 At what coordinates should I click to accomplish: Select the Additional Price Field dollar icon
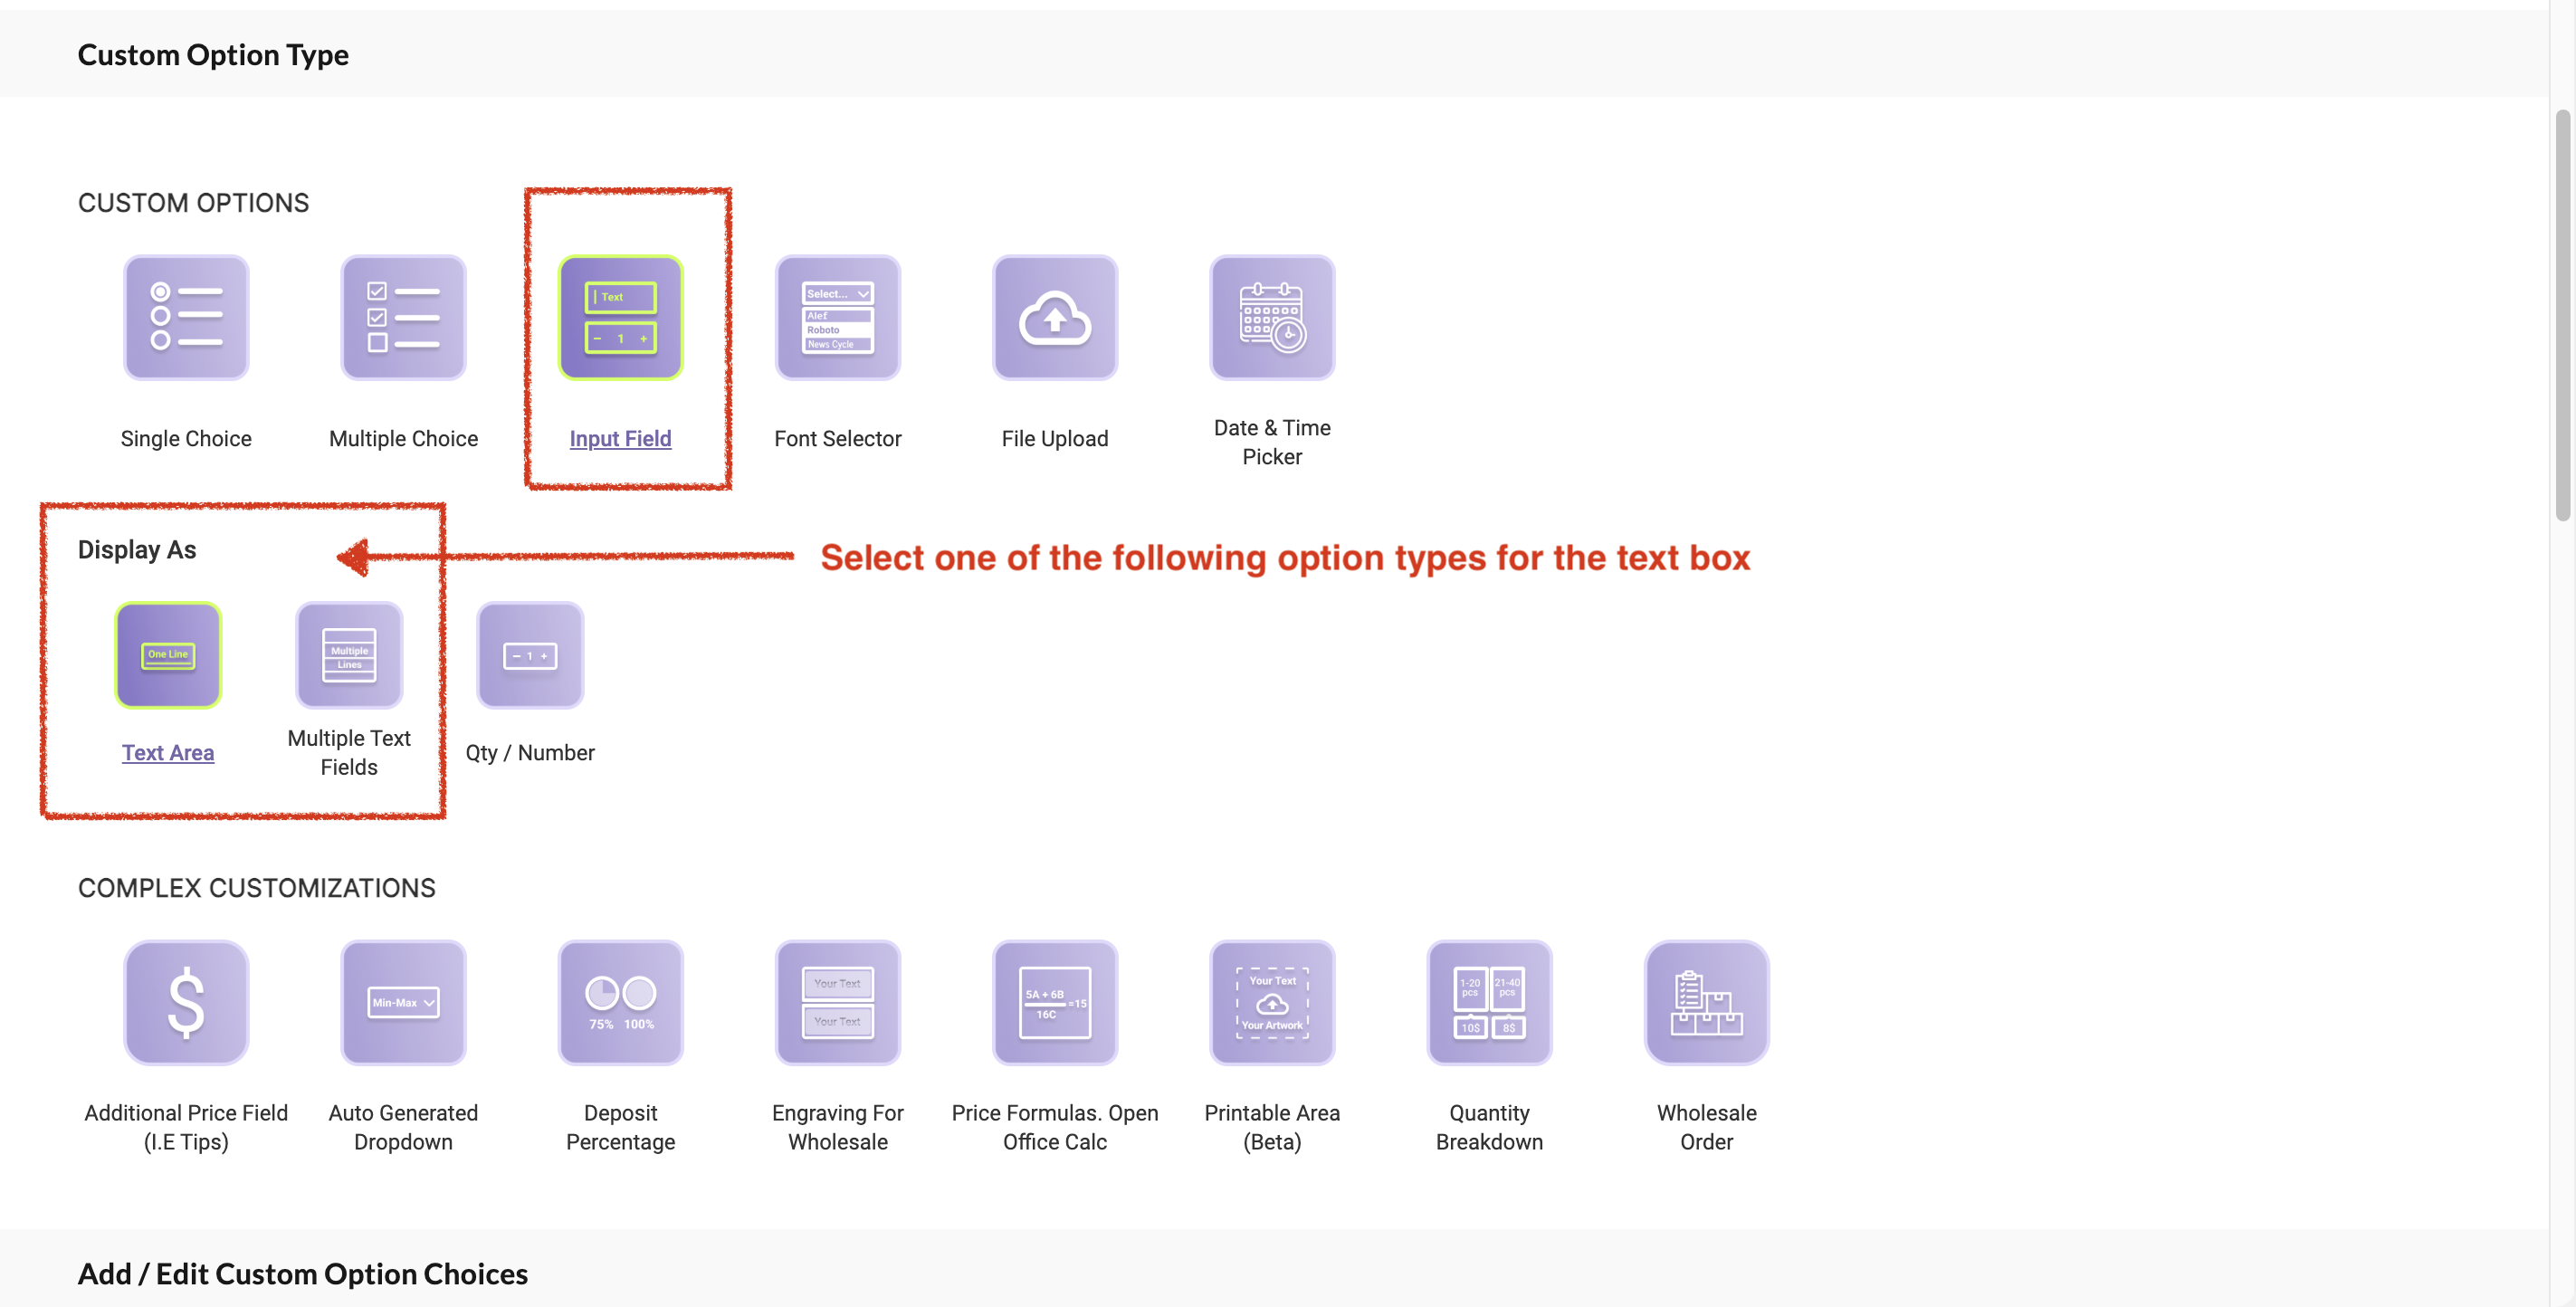(186, 1002)
